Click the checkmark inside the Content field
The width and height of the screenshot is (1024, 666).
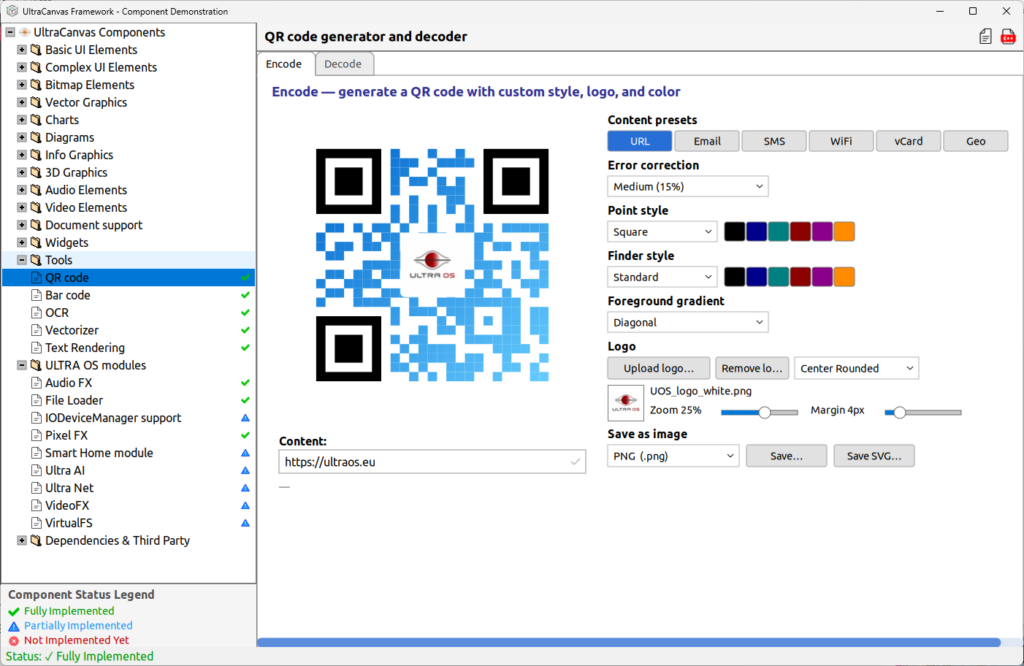(575, 462)
